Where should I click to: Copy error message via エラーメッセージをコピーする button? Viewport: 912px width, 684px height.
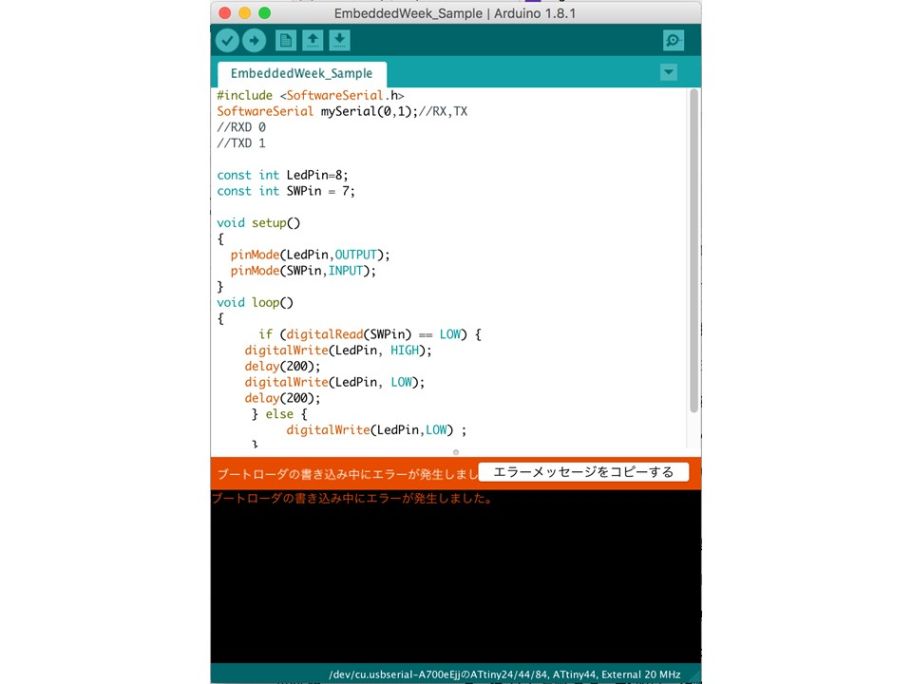pos(583,472)
